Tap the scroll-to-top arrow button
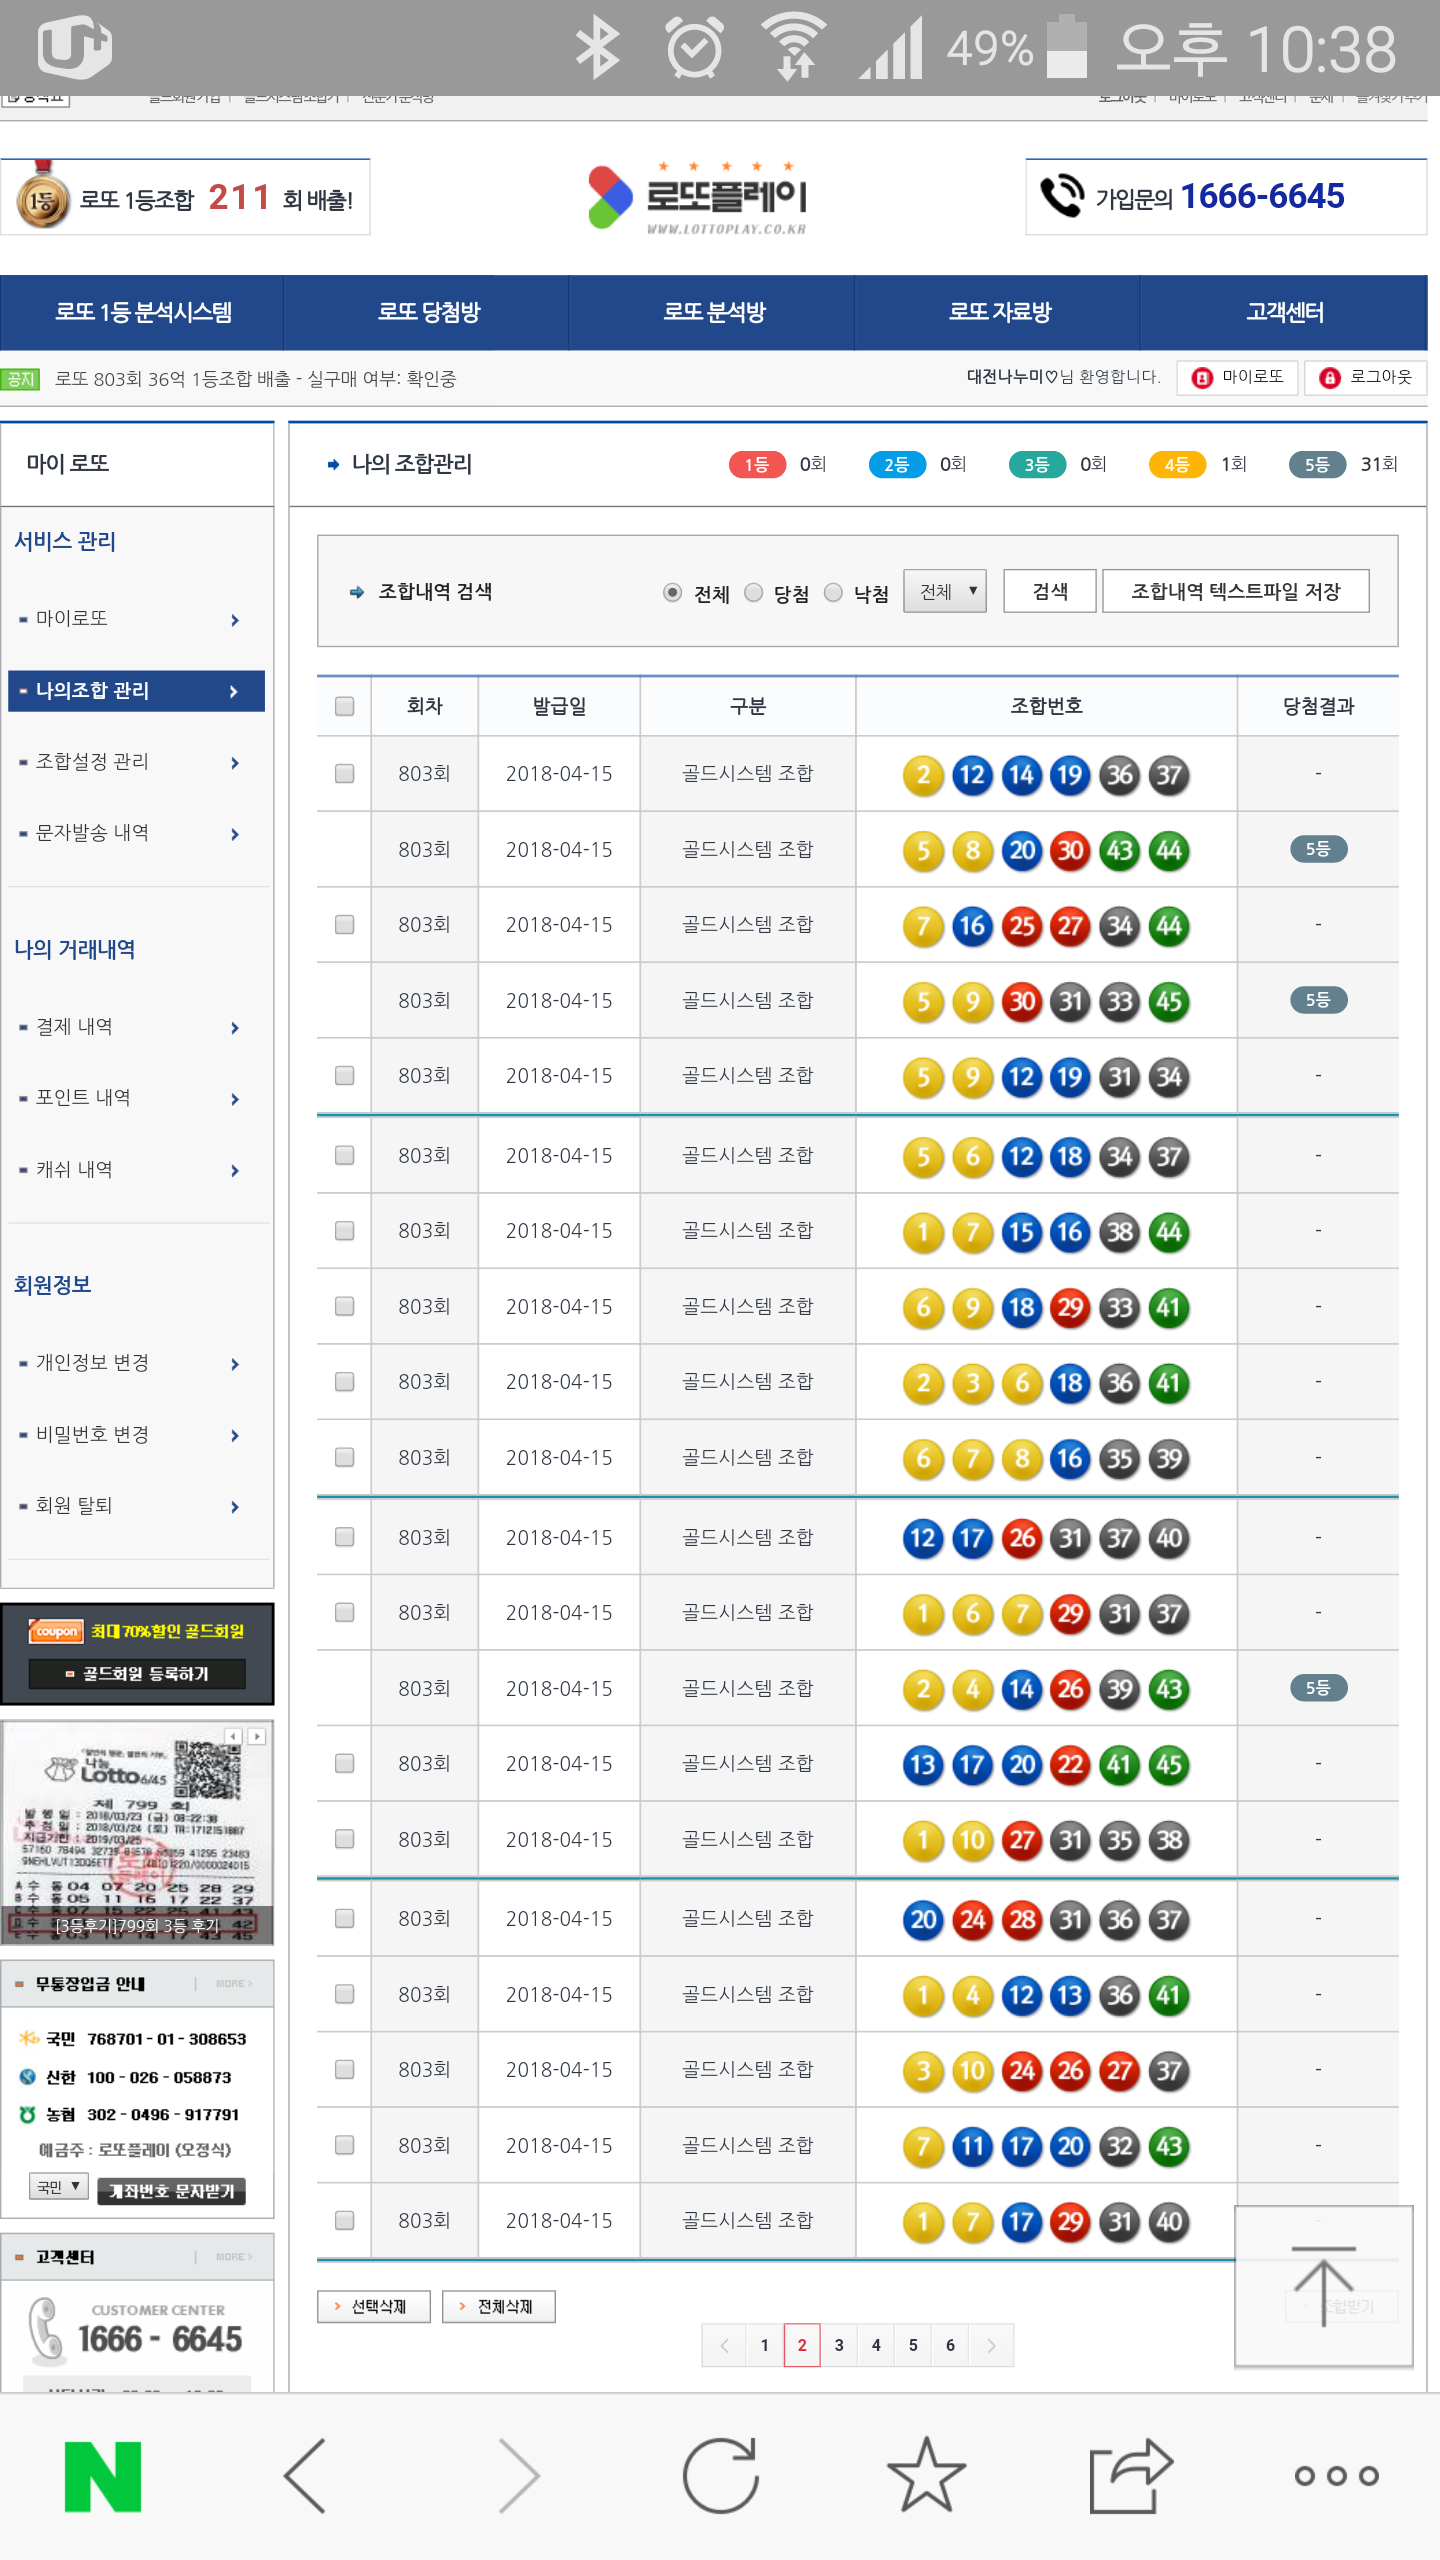 pos(1323,2286)
